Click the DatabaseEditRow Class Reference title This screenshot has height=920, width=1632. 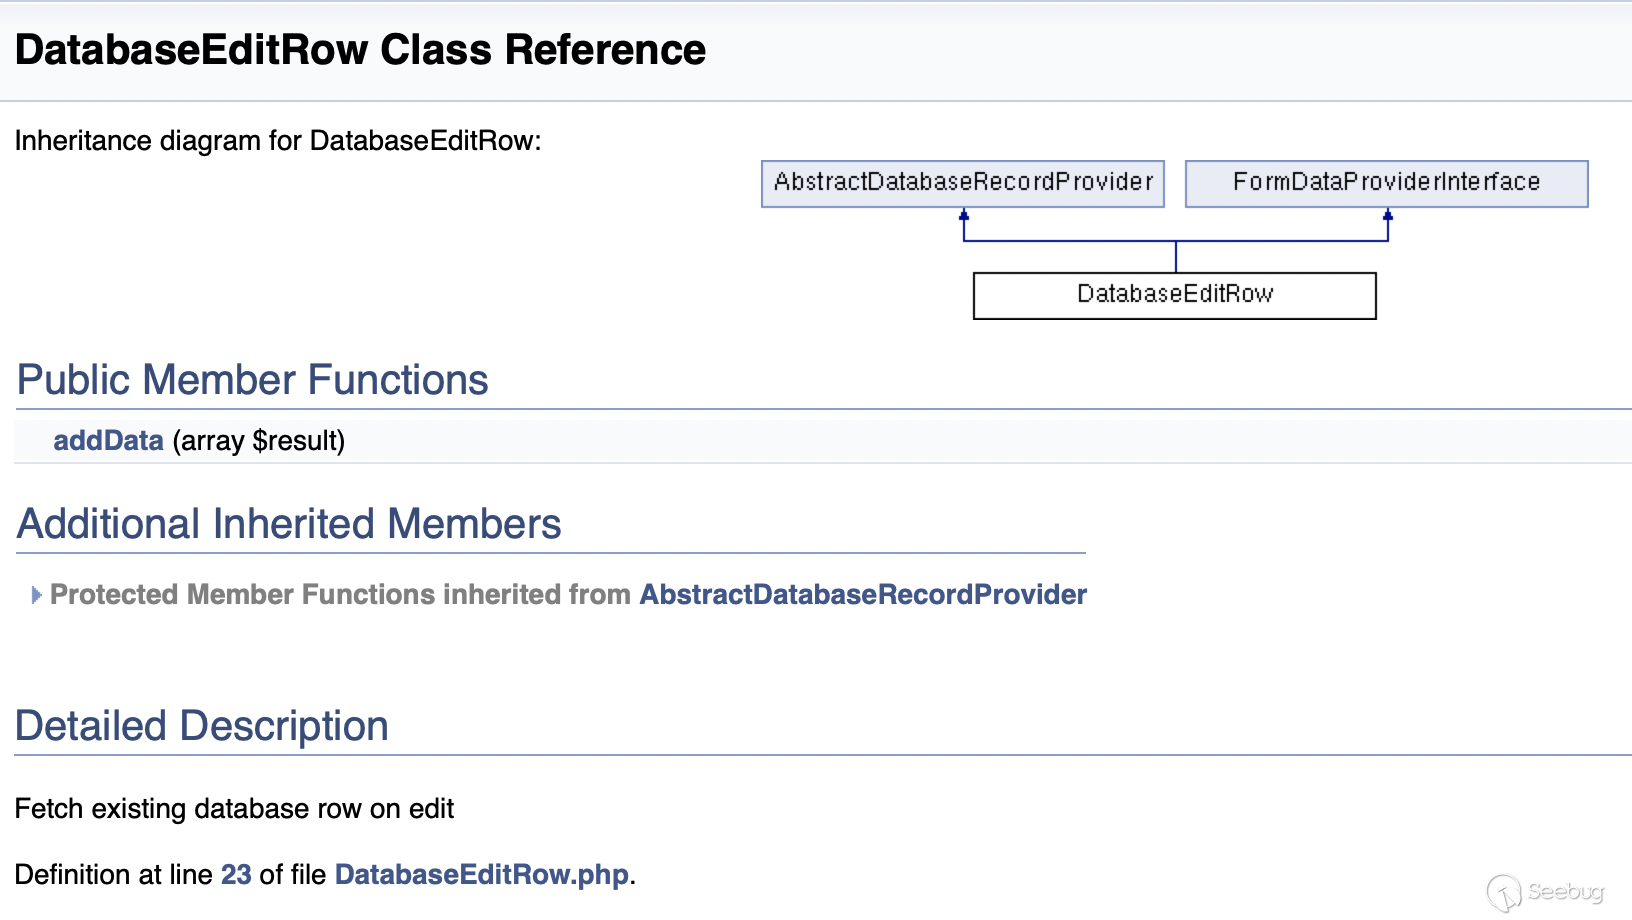click(x=360, y=50)
